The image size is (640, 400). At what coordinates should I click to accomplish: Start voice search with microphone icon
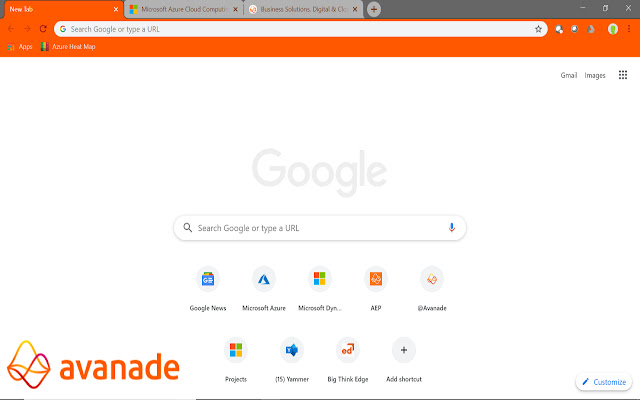pyautogui.click(x=451, y=228)
